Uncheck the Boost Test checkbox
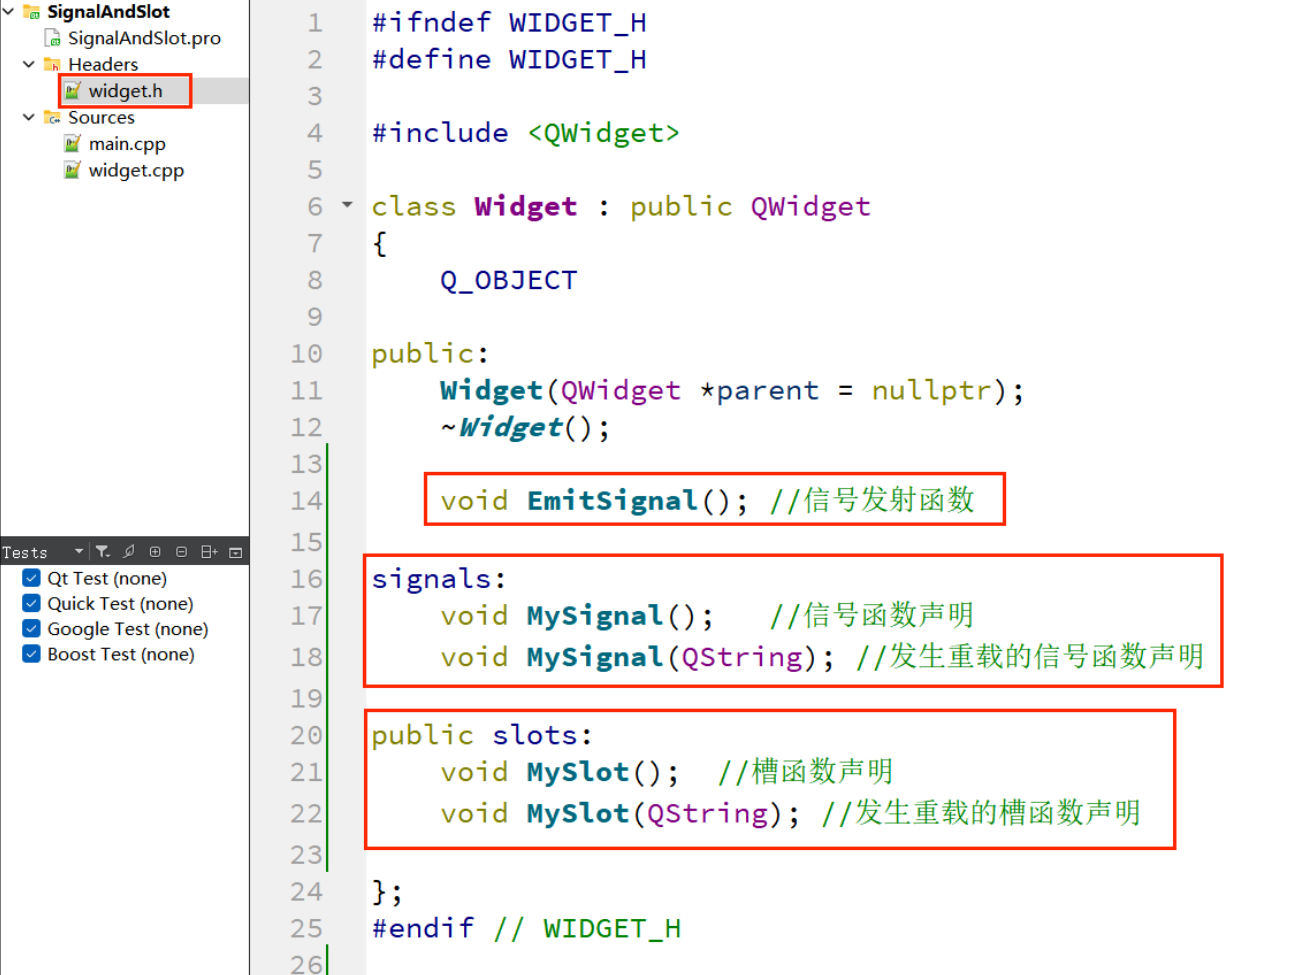Screen dimensions: 1310x975 point(32,654)
